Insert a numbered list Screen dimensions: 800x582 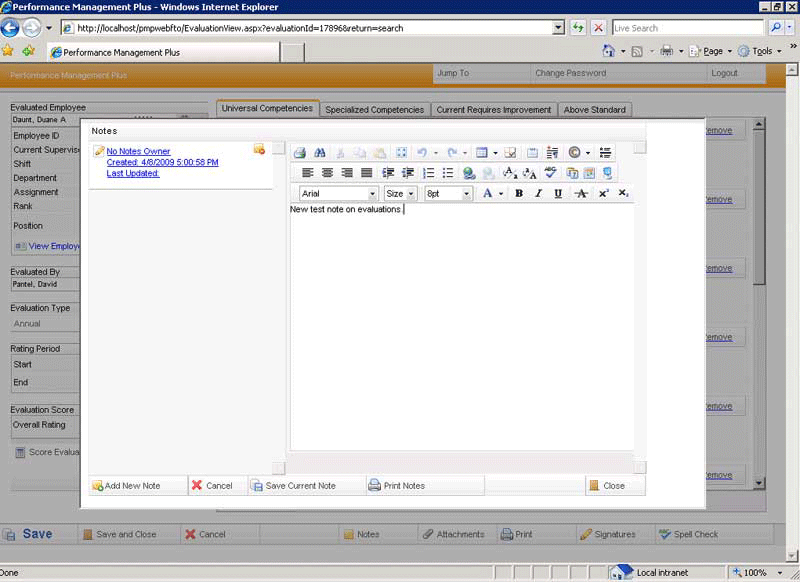click(x=428, y=173)
